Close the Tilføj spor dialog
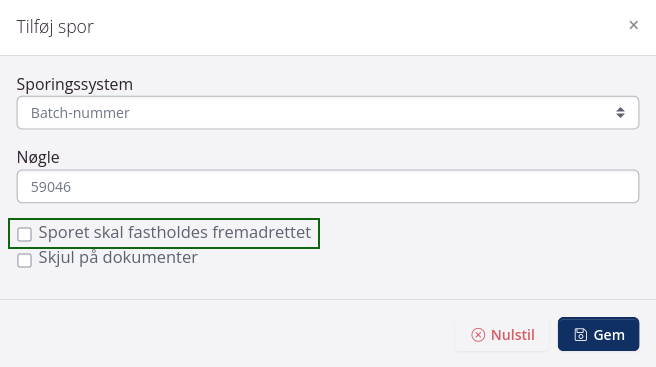 pos(633,25)
